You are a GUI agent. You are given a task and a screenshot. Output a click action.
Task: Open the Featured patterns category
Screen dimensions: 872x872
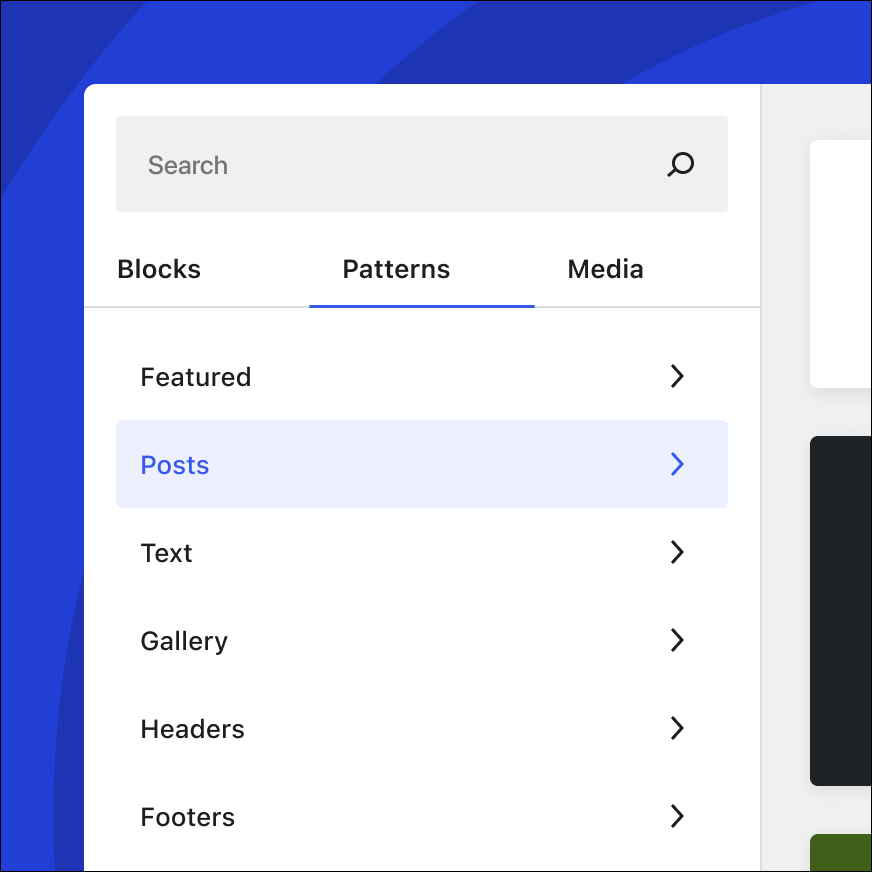pyautogui.click(x=196, y=377)
